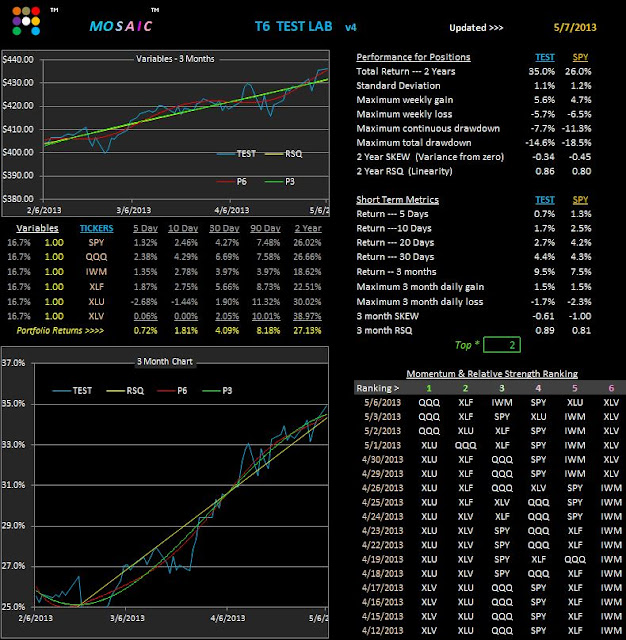Select the 'Total Return --- 2 Years' row label

click(x=406, y=71)
